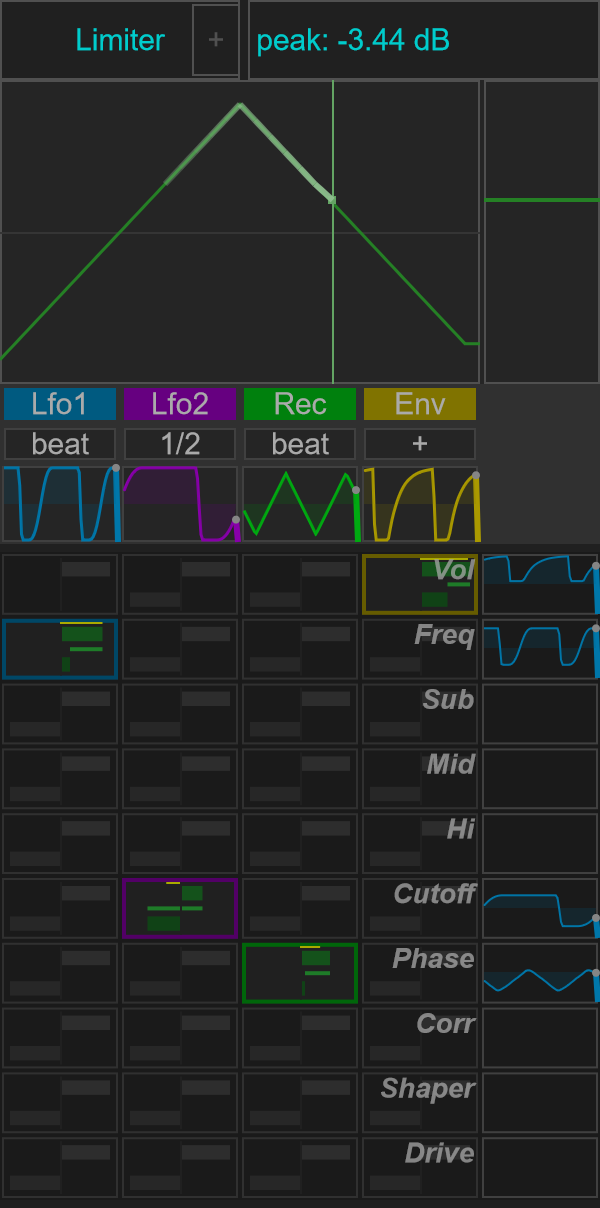Click the Lfo1 to Sub matrix cell
This screenshot has width=600, height=1208.
click(60, 714)
